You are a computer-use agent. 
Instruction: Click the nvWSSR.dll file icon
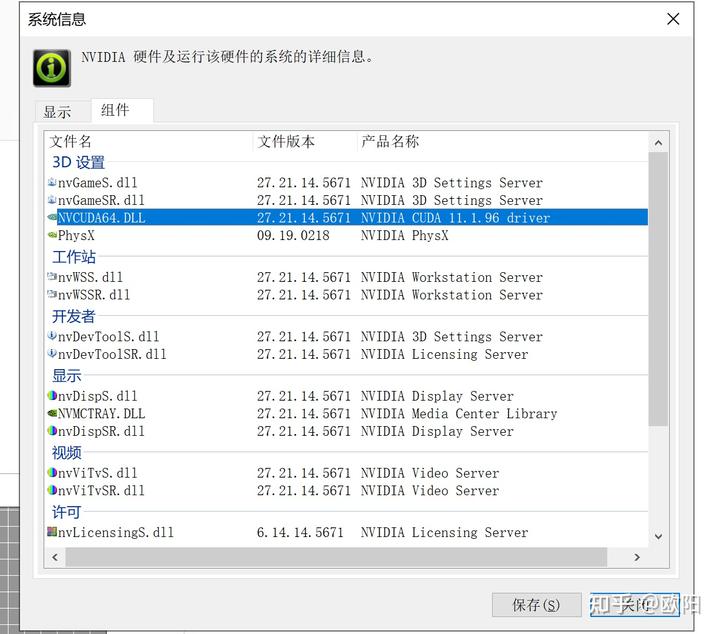point(52,294)
